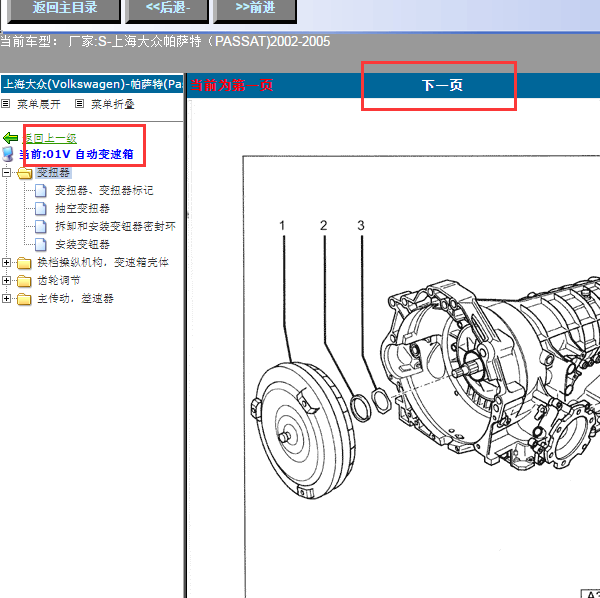The image size is (600, 598).
Task: Click the computer icon beside 当前:01V 自动变速箱
Action: click(8, 154)
